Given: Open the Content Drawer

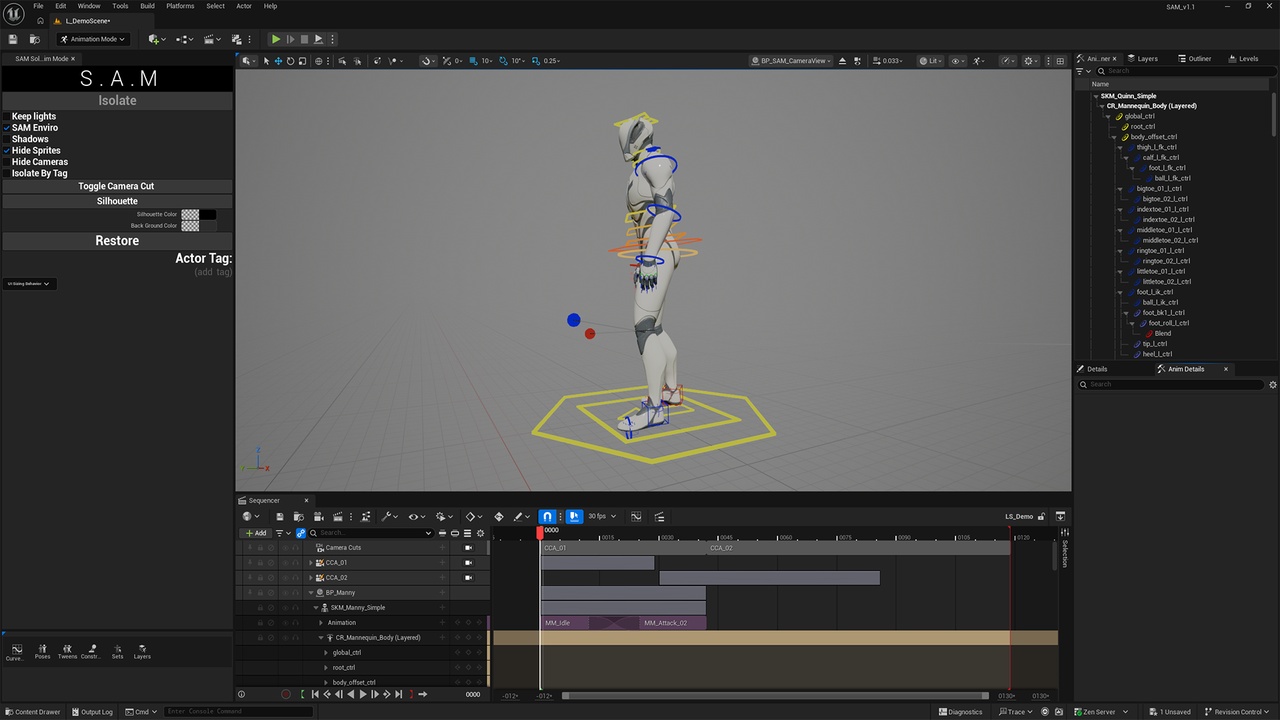Looking at the screenshot, I should [32, 712].
